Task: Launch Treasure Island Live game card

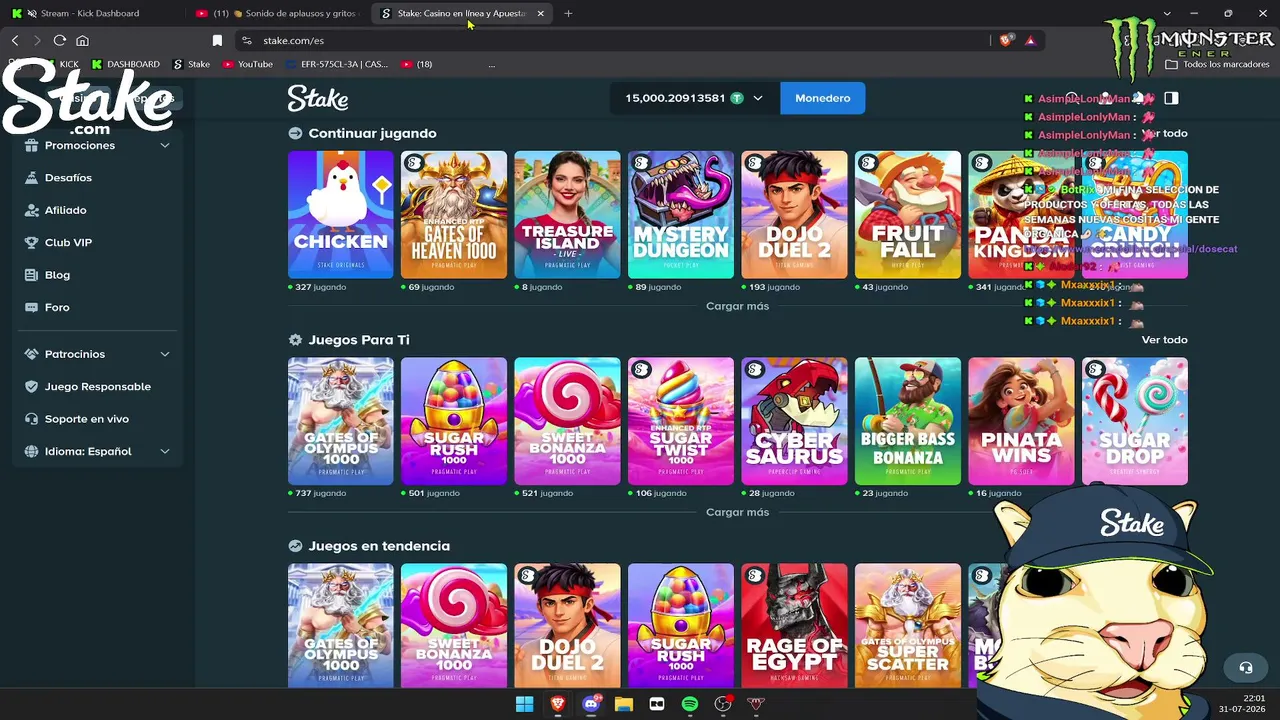Action: point(567,215)
